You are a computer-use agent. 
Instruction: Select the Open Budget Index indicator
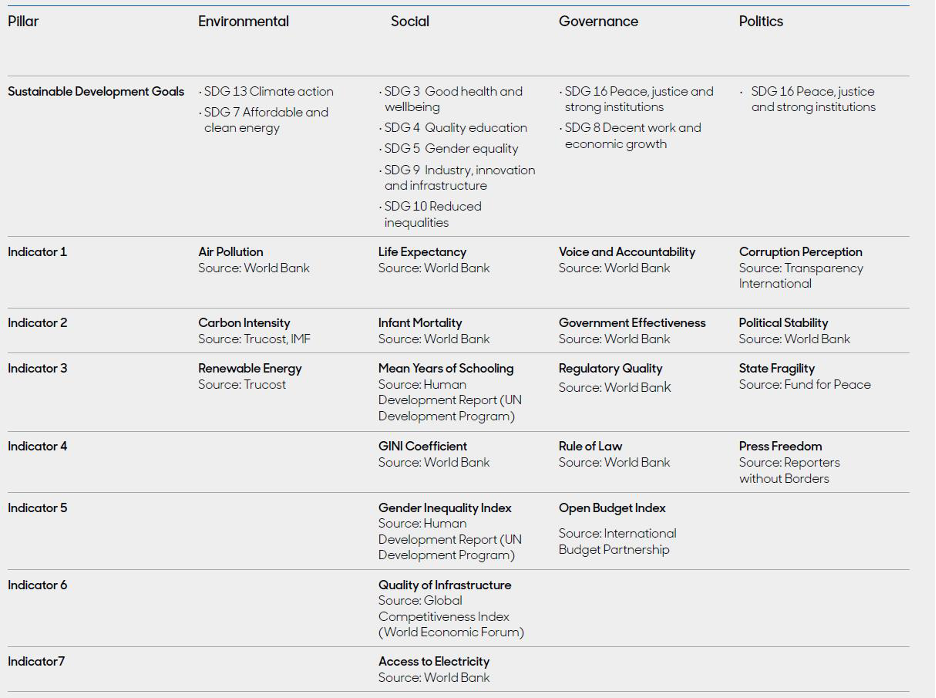(x=612, y=508)
